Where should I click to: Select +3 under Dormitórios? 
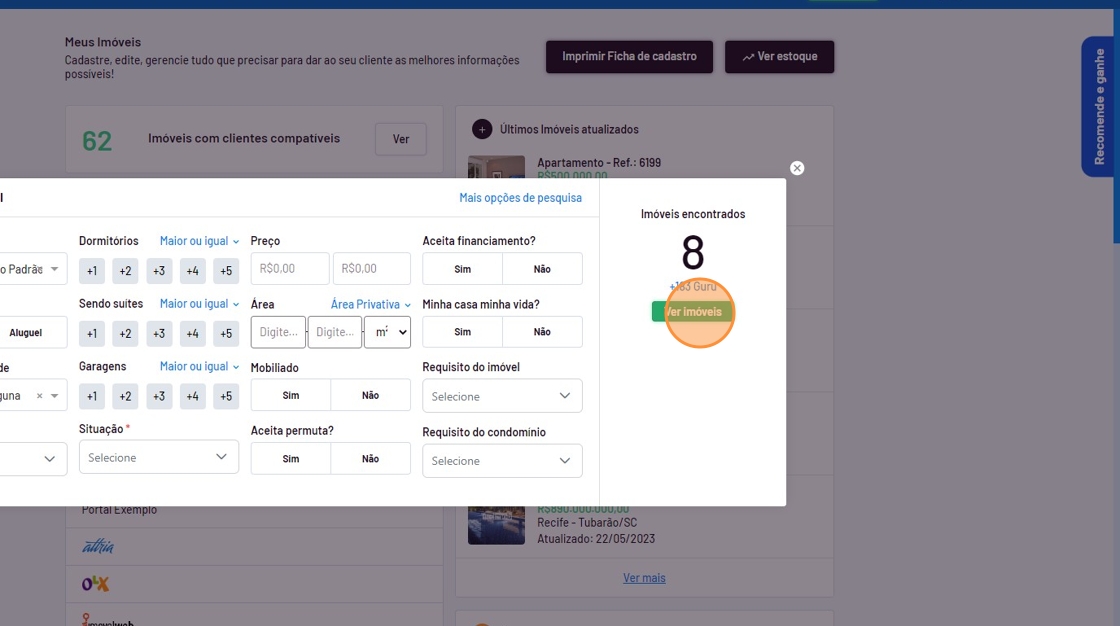click(158, 270)
